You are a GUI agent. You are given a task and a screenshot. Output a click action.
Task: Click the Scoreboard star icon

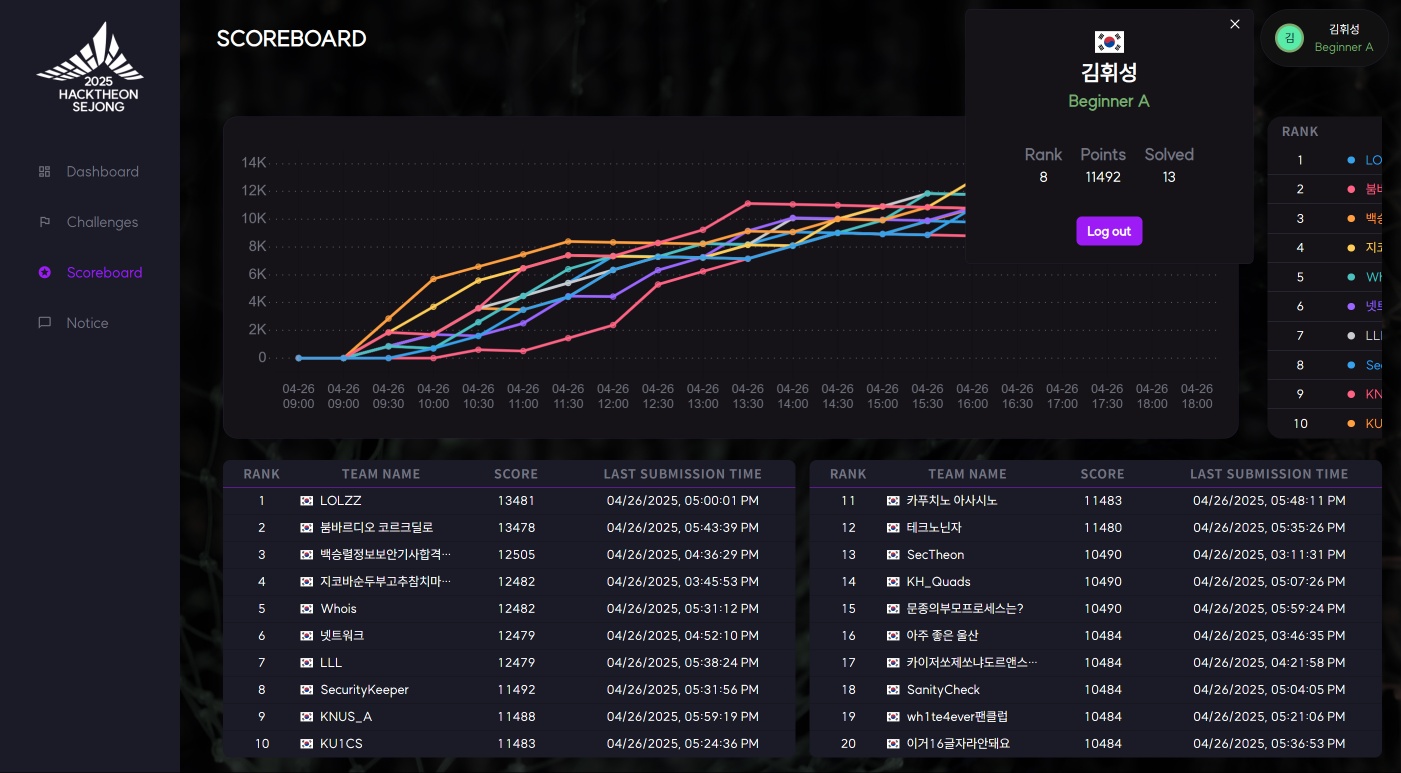point(44,273)
